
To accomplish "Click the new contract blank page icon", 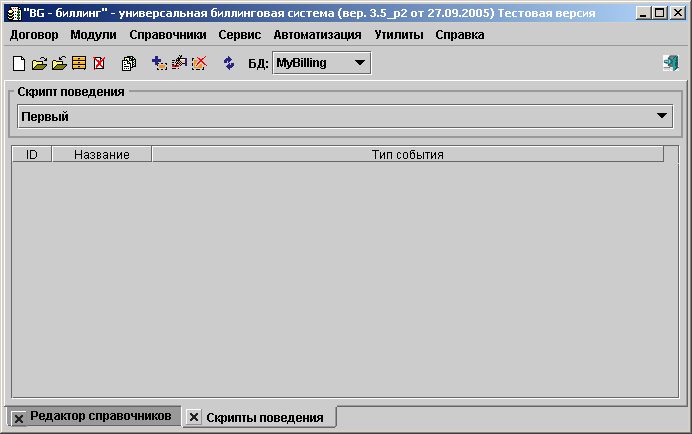I will point(18,63).
